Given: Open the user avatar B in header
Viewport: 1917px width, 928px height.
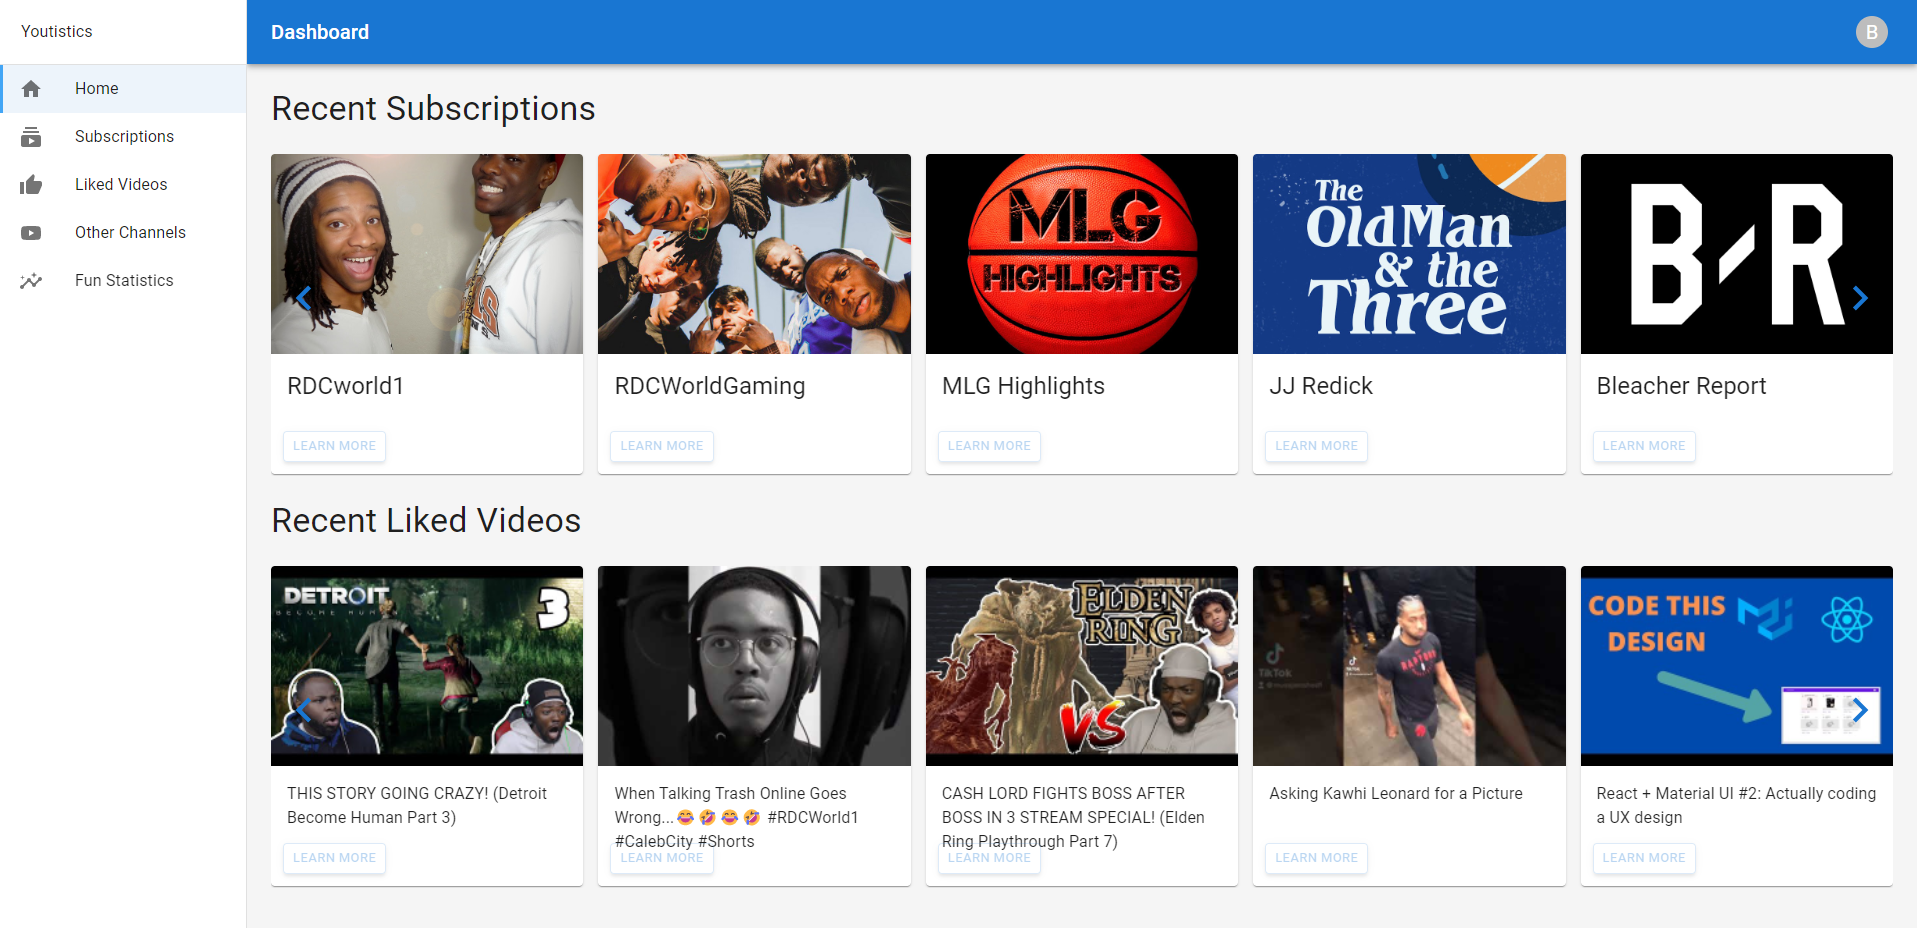Looking at the screenshot, I should pos(1872,32).
